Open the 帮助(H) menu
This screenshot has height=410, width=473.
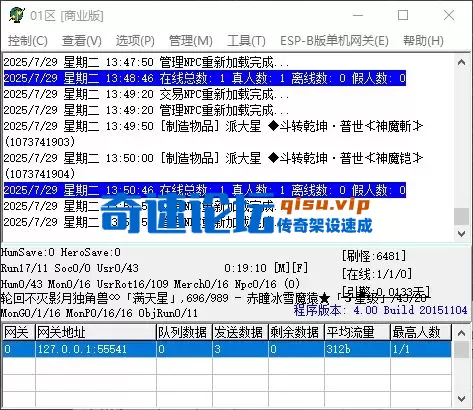pyautogui.click(x=423, y=41)
